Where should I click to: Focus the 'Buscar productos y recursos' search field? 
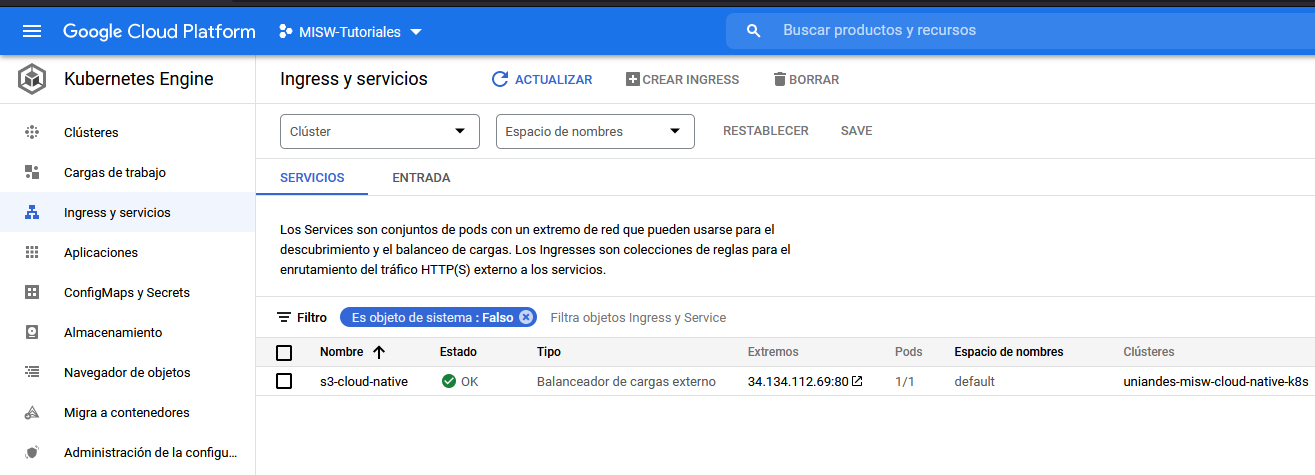pos(1020,31)
